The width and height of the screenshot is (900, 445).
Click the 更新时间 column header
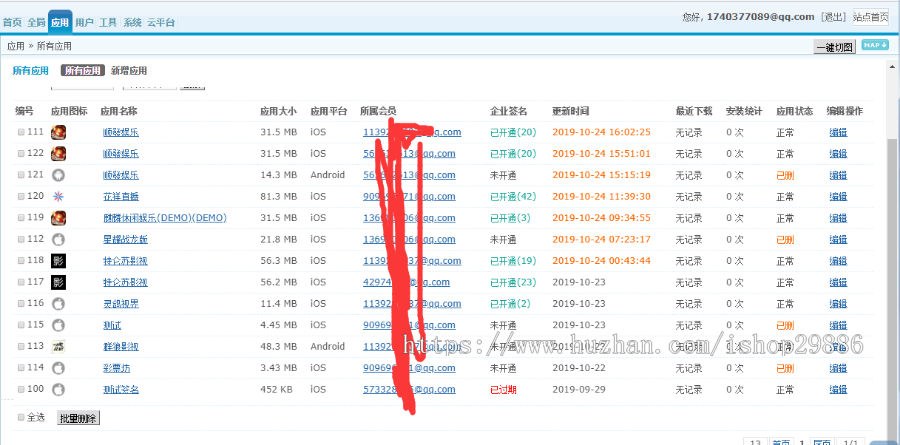coord(570,111)
